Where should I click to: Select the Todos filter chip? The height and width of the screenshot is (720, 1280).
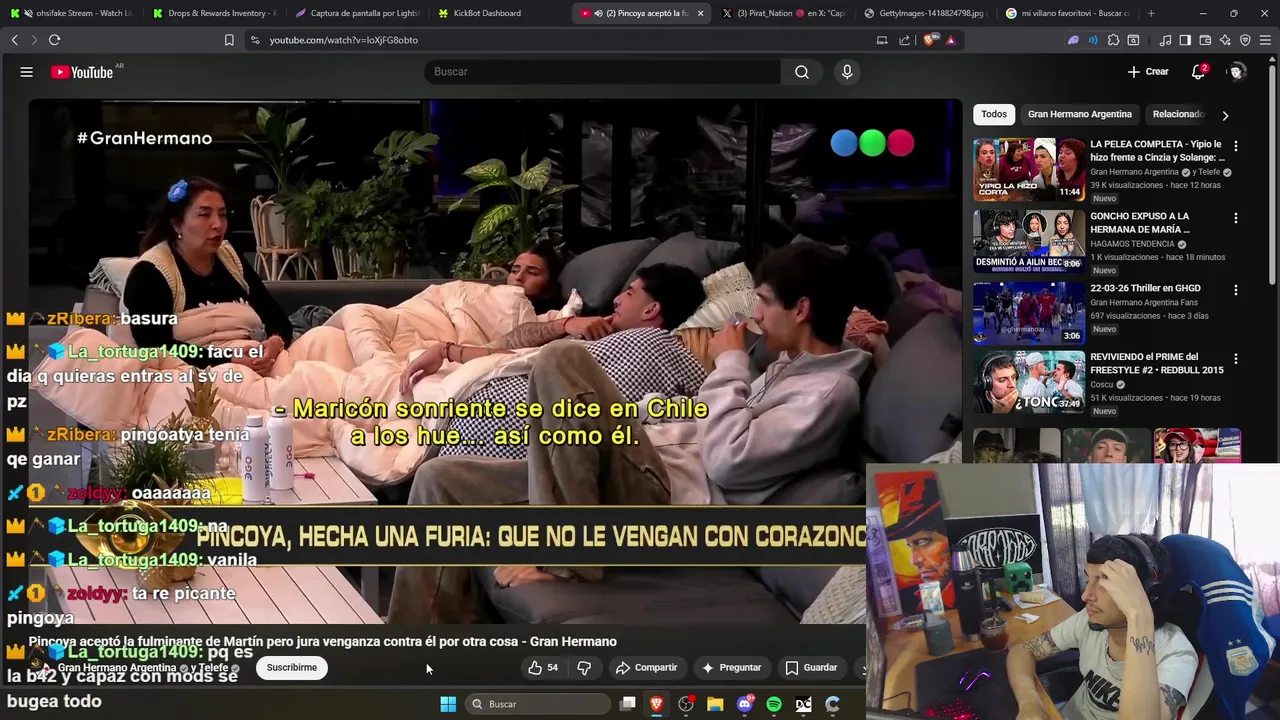pos(994,114)
